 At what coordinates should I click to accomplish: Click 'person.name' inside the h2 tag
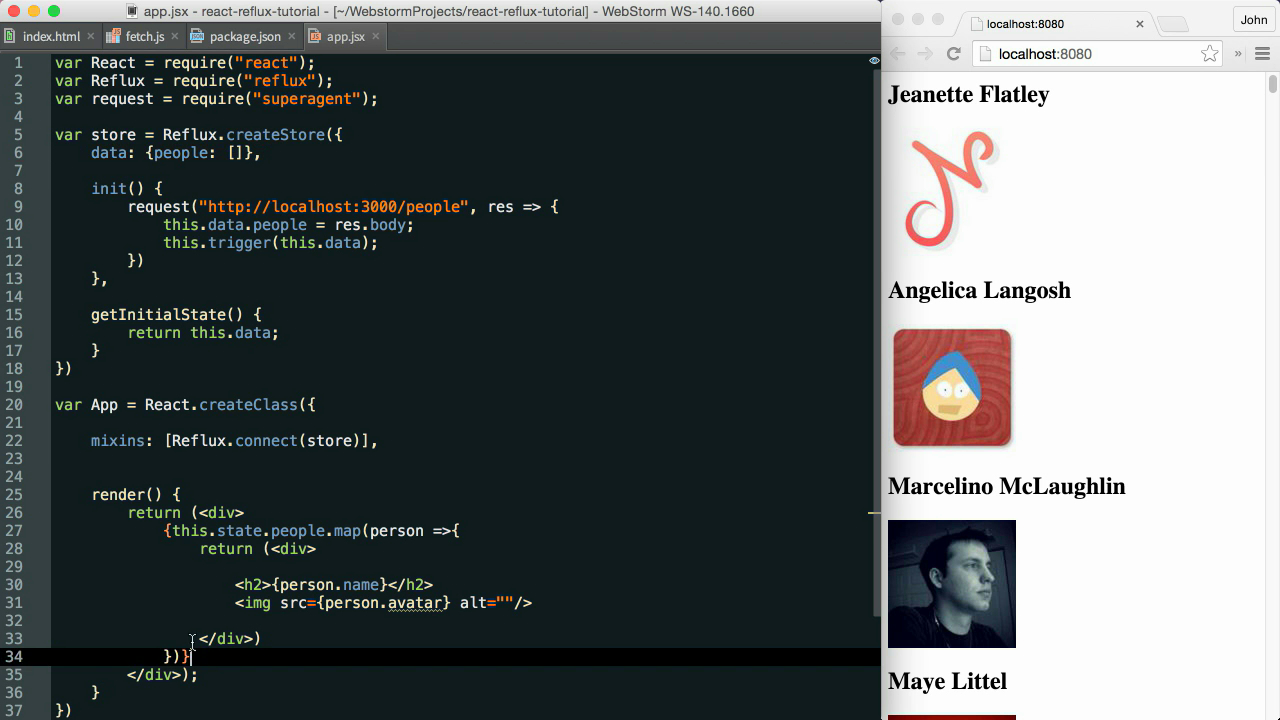click(x=329, y=585)
